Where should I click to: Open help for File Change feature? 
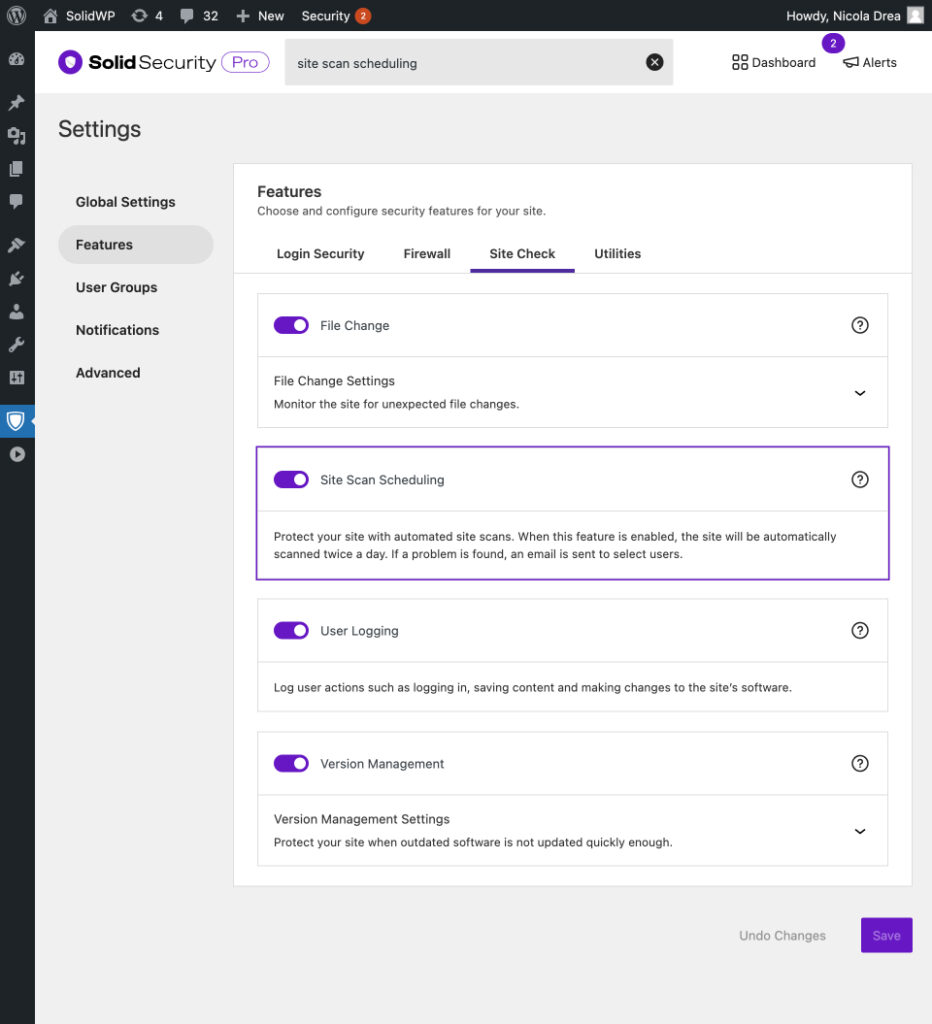point(859,325)
